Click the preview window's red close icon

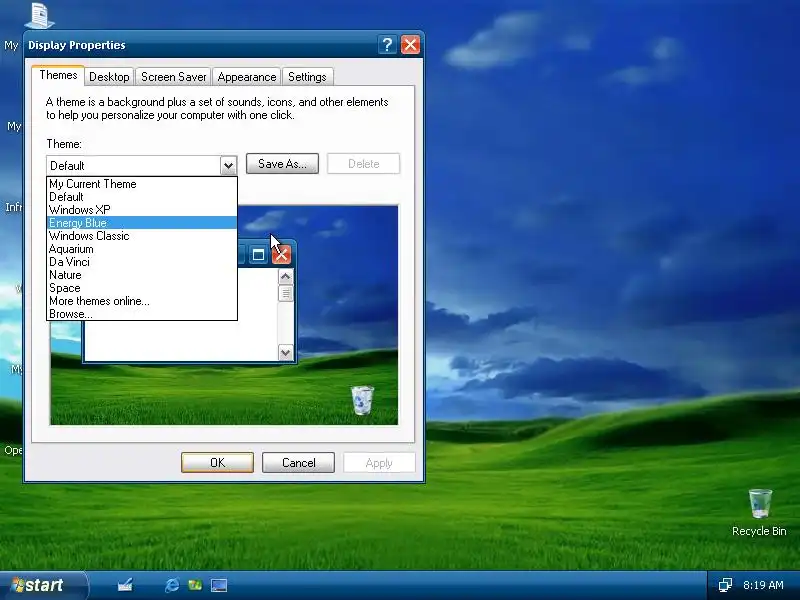click(281, 254)
